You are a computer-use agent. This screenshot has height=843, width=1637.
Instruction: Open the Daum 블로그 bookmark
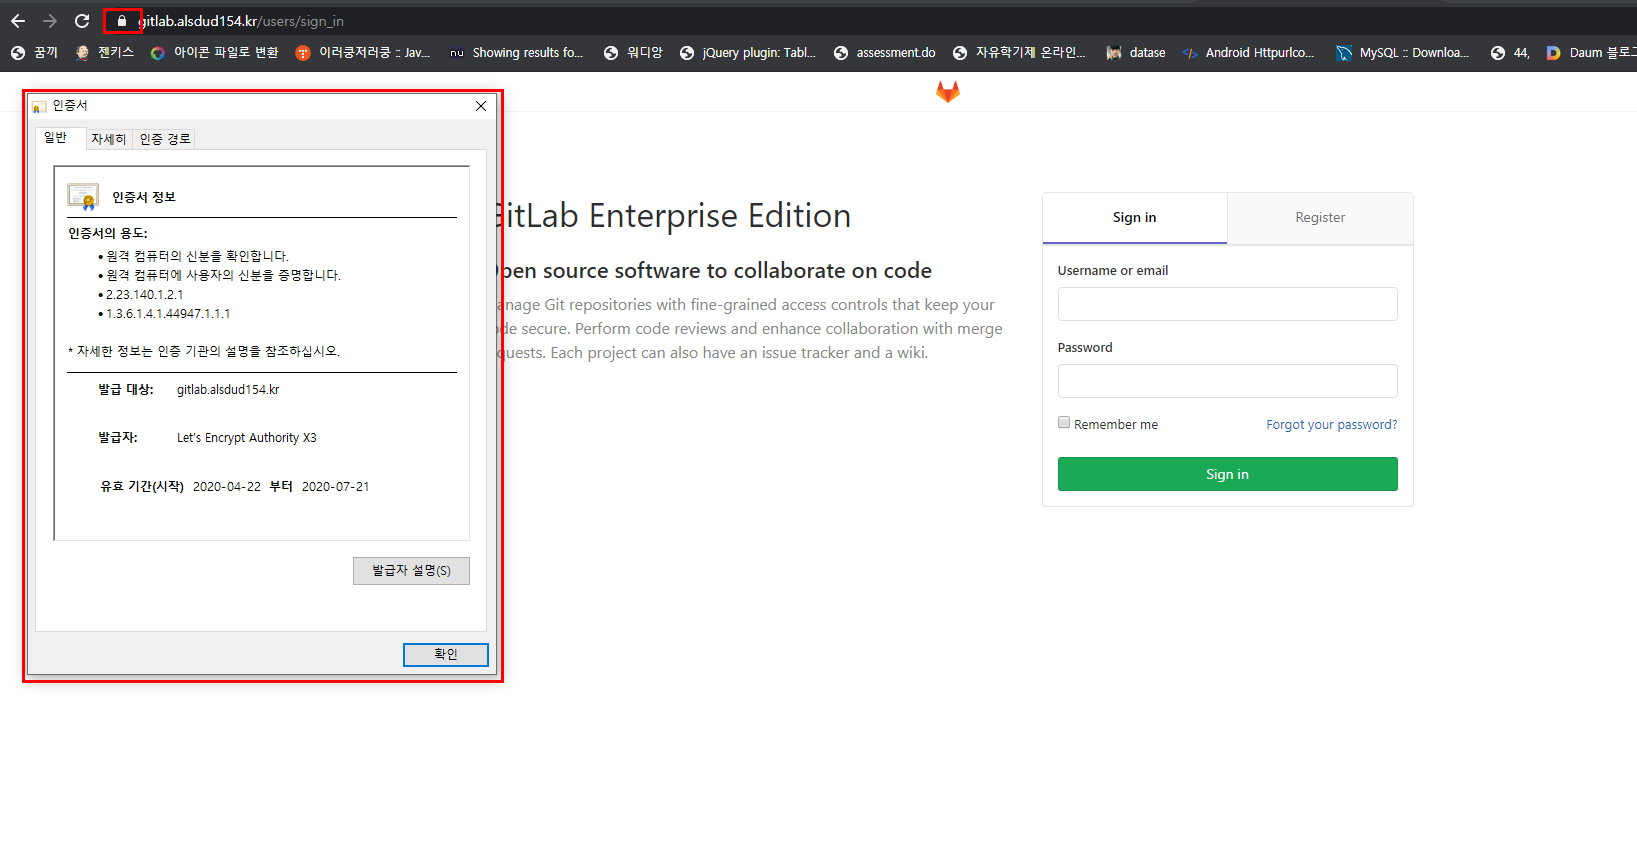coord(1591,53)
